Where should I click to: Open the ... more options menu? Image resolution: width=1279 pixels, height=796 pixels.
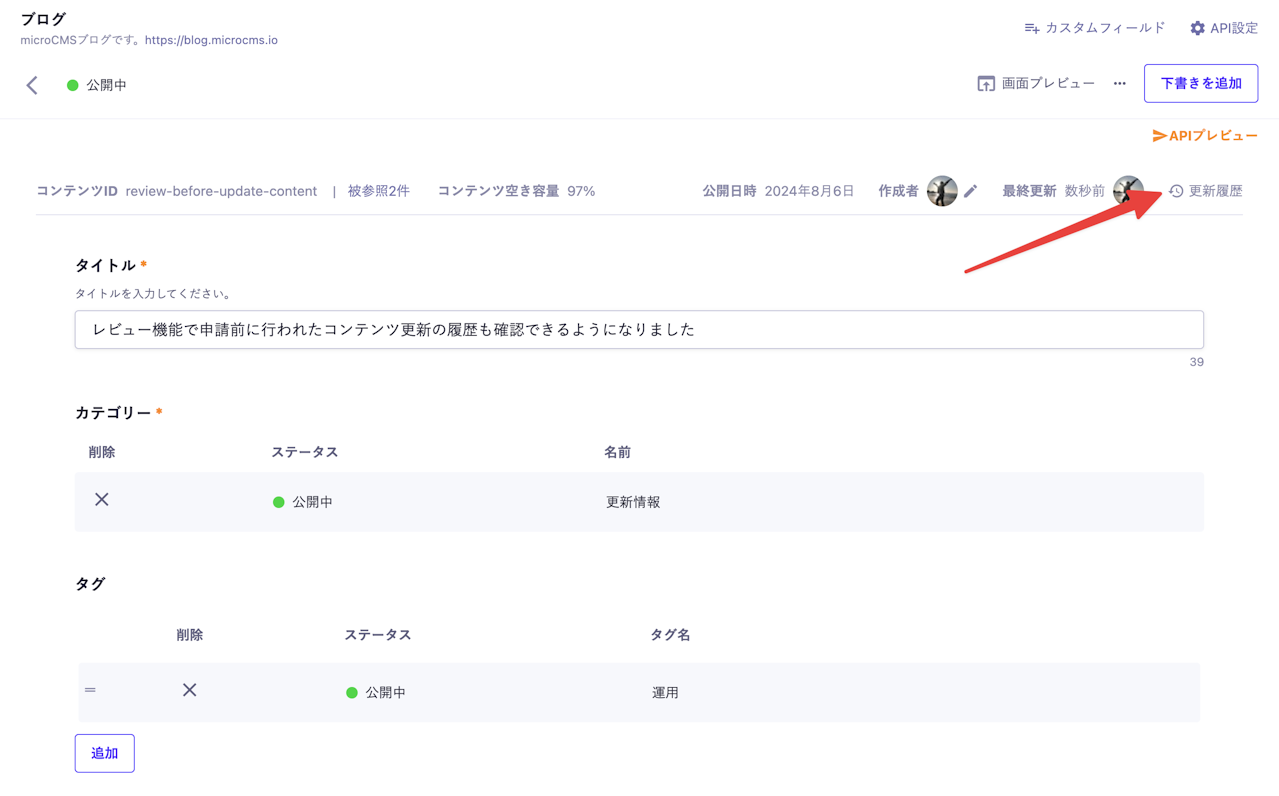click(1118, 84)
